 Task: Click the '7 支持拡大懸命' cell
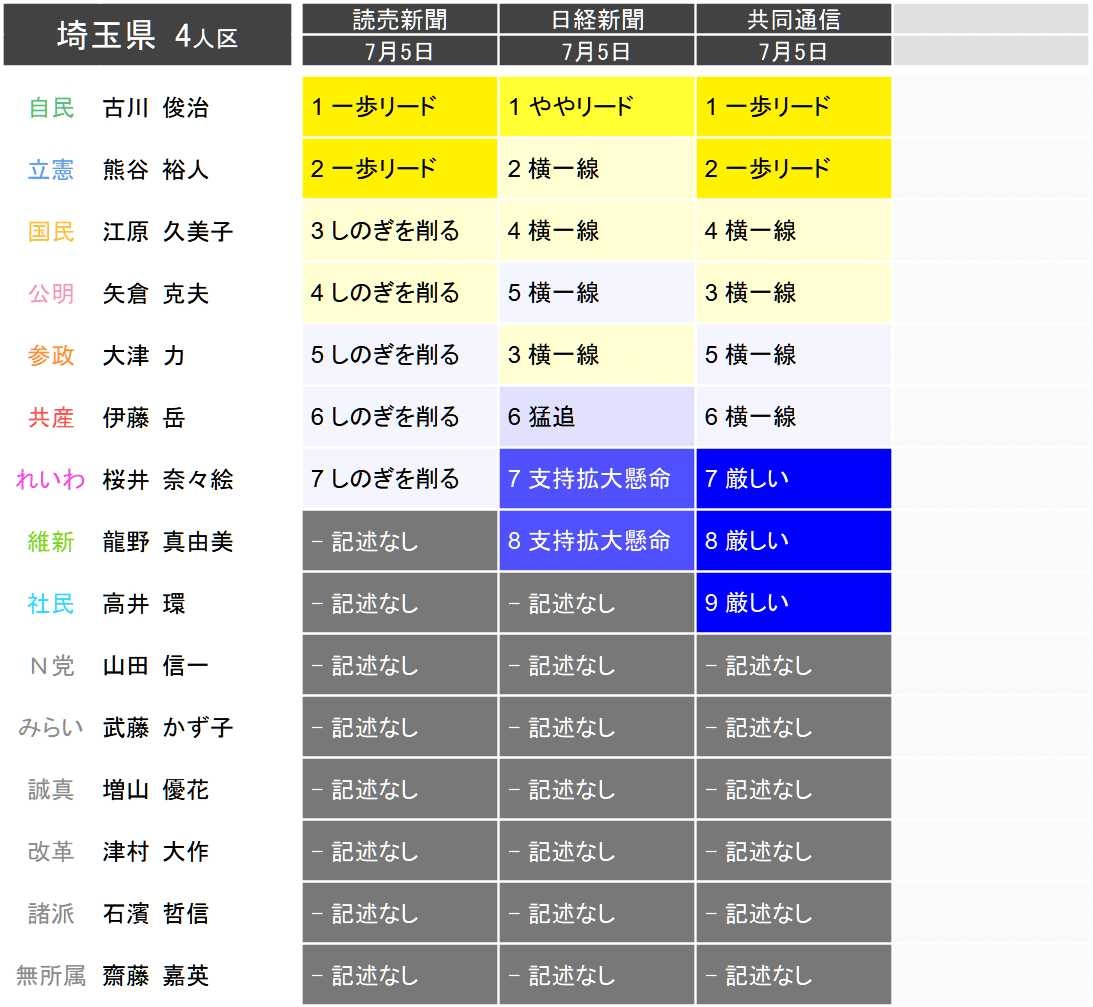(x=597, y=479)
